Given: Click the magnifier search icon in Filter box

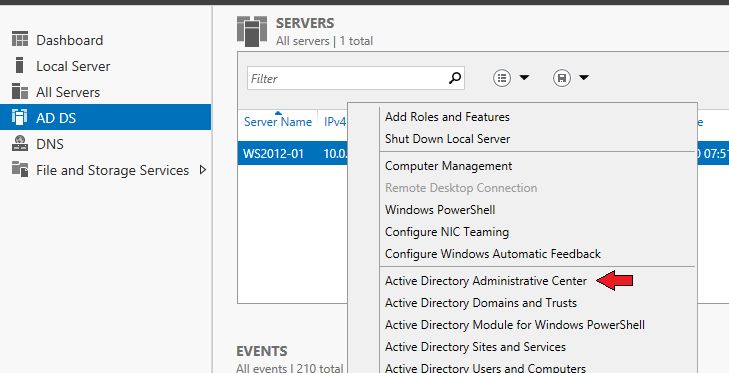Looking at the screenshot, I should [455, 78].
